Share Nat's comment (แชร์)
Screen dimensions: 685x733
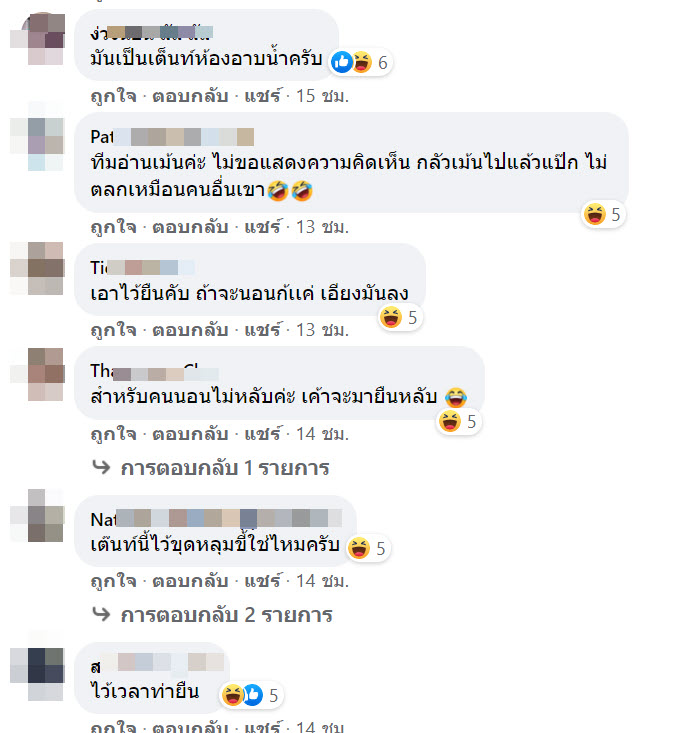263,581
